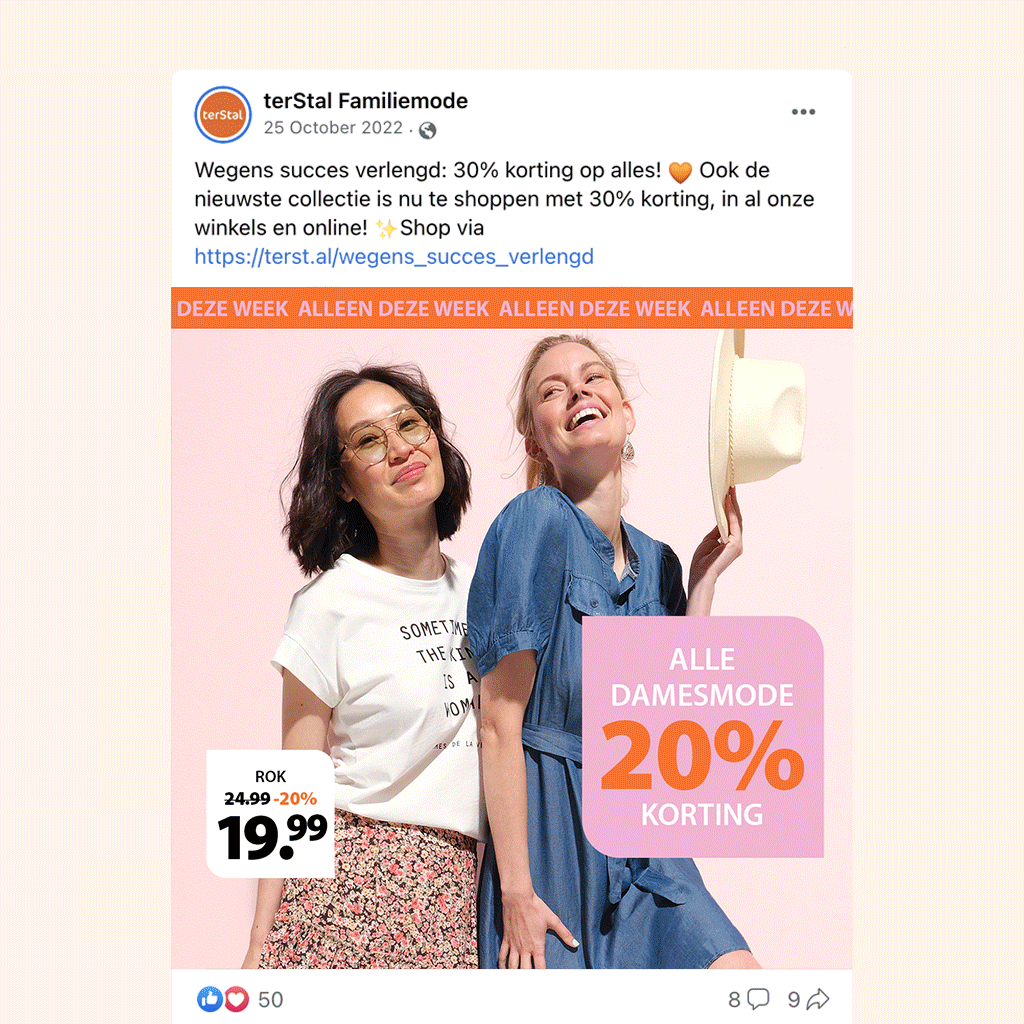This screenshot has width=1024, height=1024.
Task: View the 50 reactions count
Action: (x=270, y=999)
